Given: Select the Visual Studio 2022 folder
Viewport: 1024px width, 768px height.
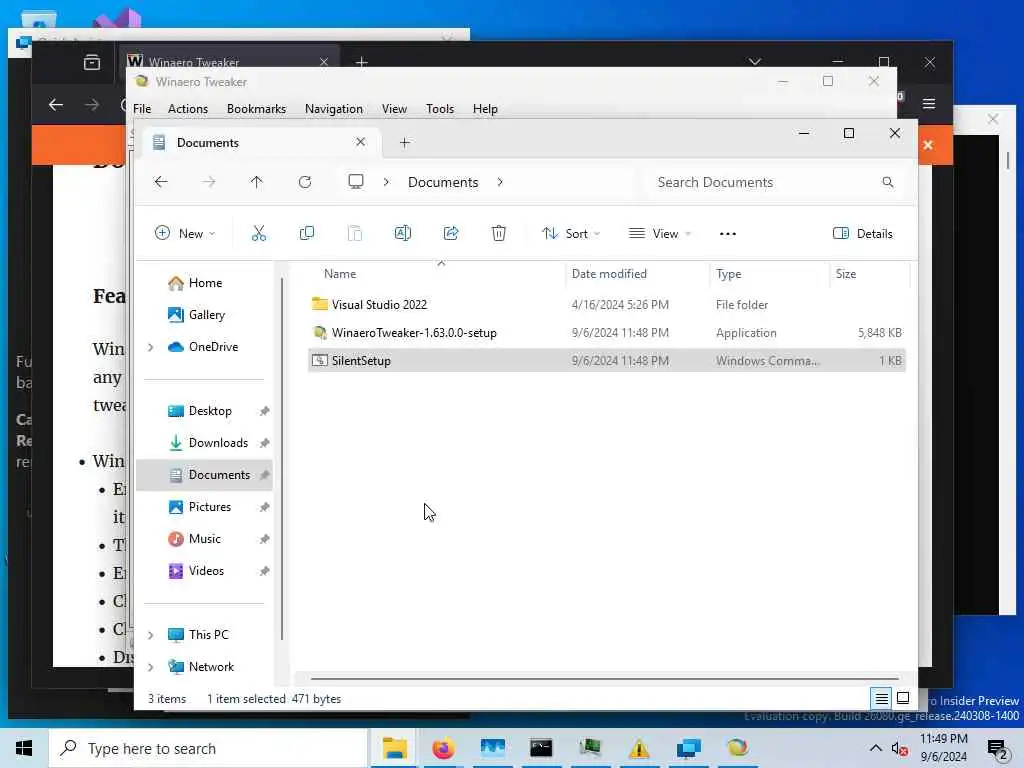Looking at the screenshot, I should pyautogui.click(x=607, y=304).
